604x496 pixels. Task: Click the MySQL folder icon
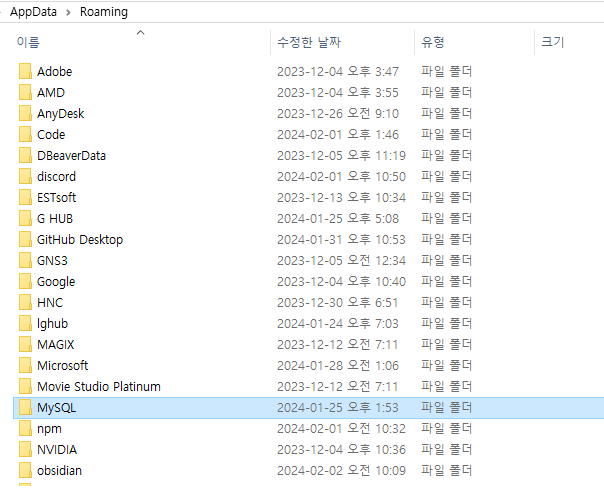tap(25, 407)
